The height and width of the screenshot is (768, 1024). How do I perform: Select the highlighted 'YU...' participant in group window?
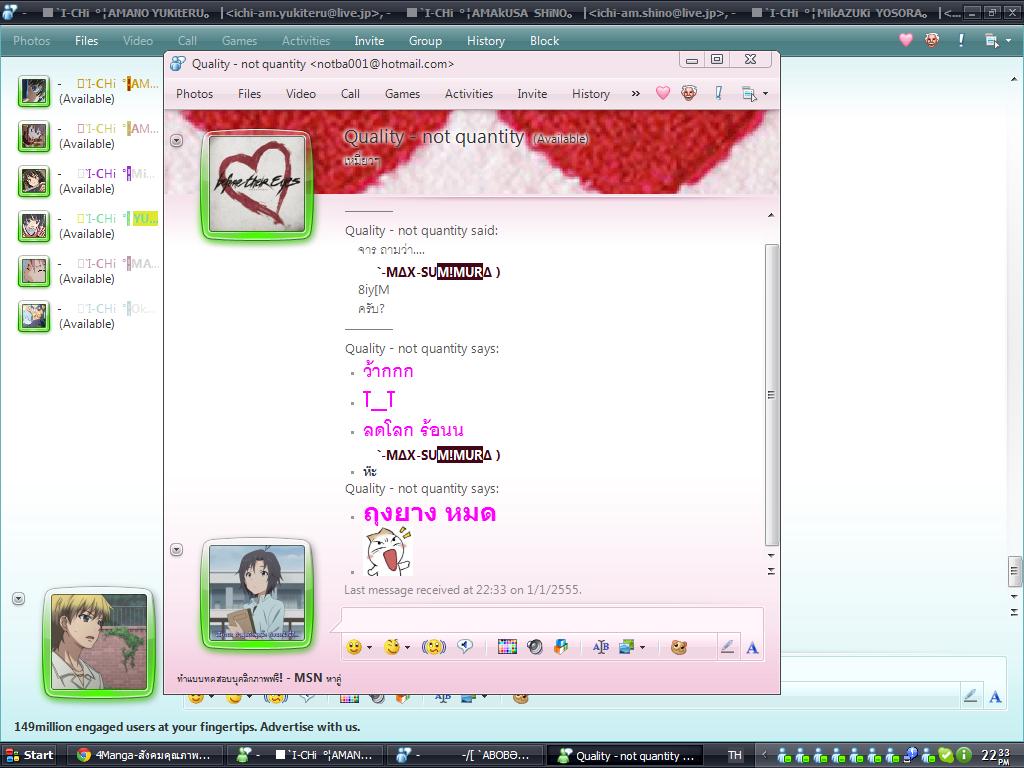pos(87,226)
